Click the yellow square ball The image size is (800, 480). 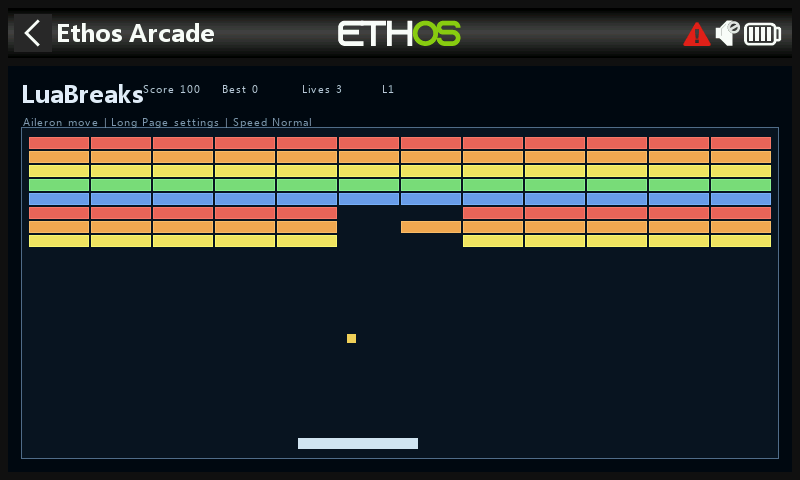click(351, 338)
